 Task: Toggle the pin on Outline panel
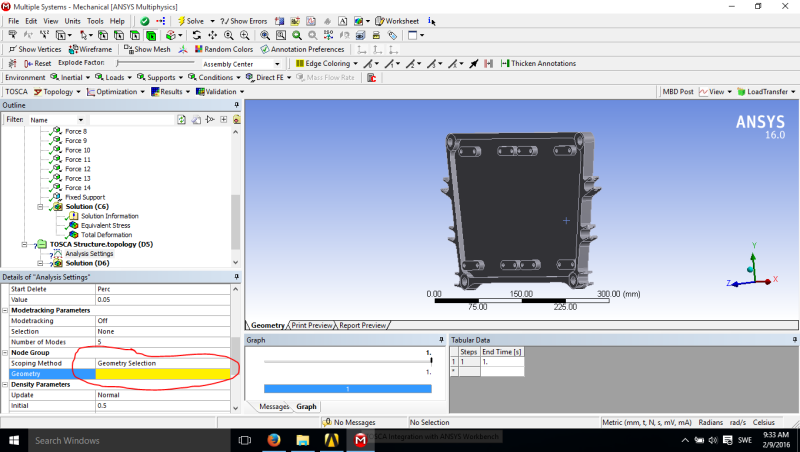click(x=236, y=105)
